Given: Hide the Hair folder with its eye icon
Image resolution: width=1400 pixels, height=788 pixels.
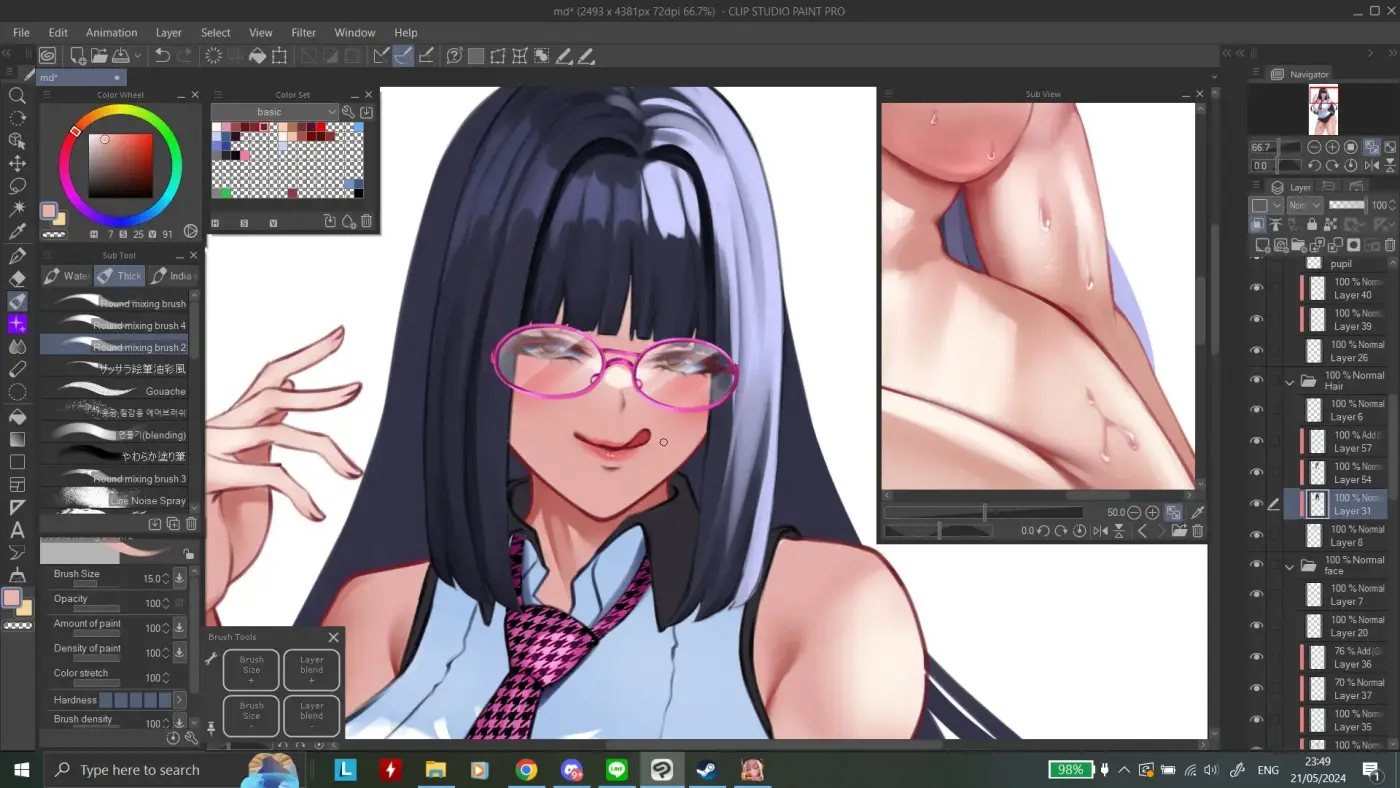Looking at the screenshot, I should pyautogui.click(x=1257, y=380).
